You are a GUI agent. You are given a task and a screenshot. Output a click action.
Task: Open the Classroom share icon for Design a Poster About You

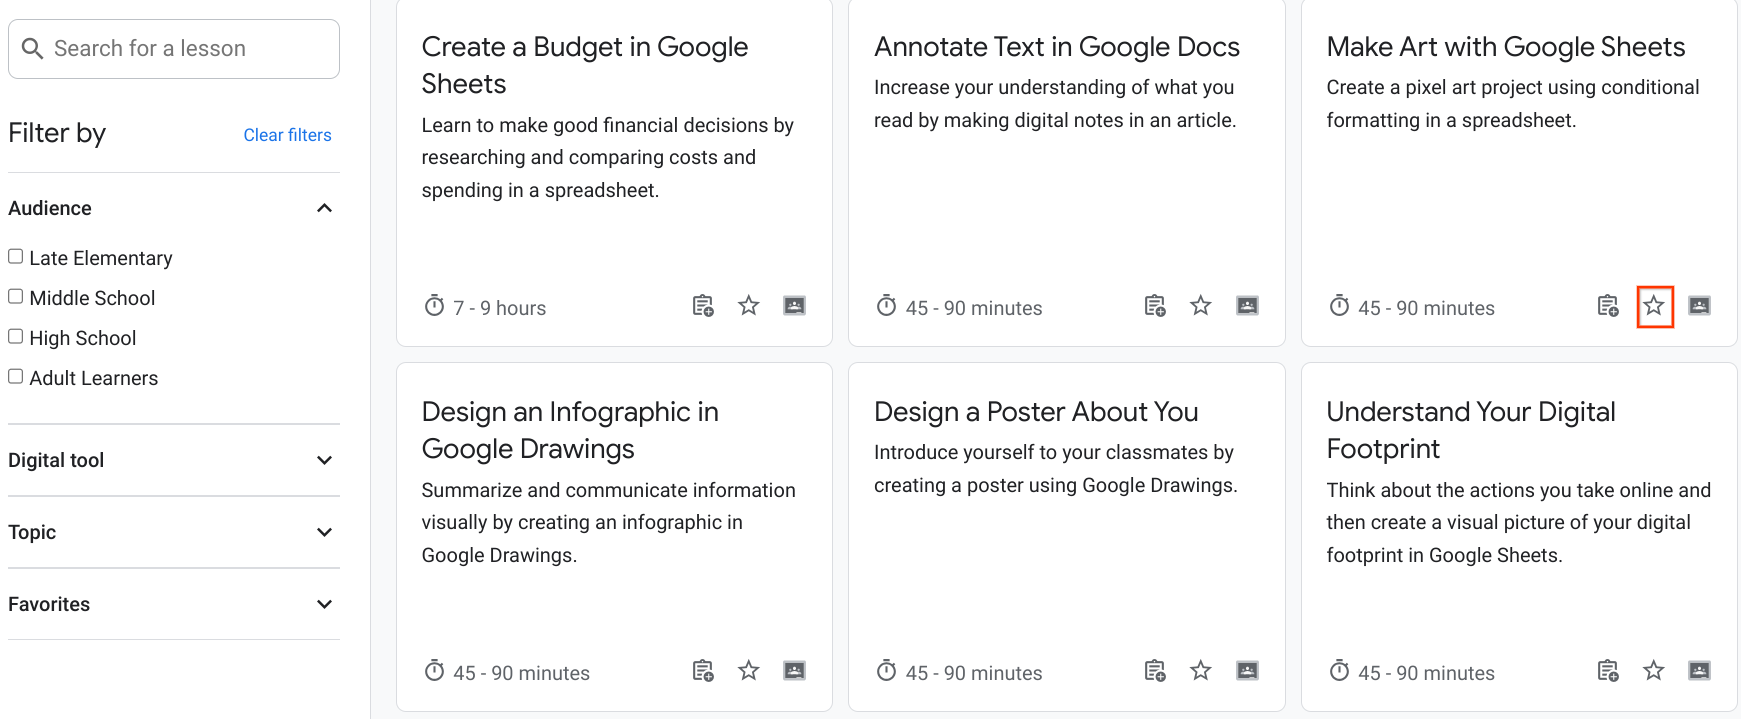click(x=1247, y=670)
